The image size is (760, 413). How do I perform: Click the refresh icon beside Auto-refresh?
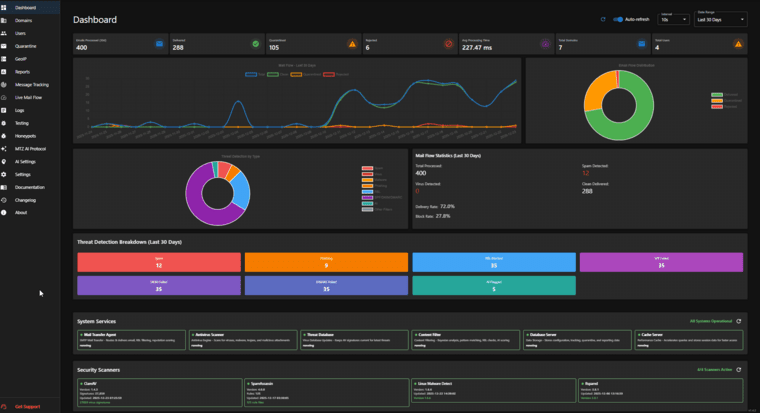point(603,19)
